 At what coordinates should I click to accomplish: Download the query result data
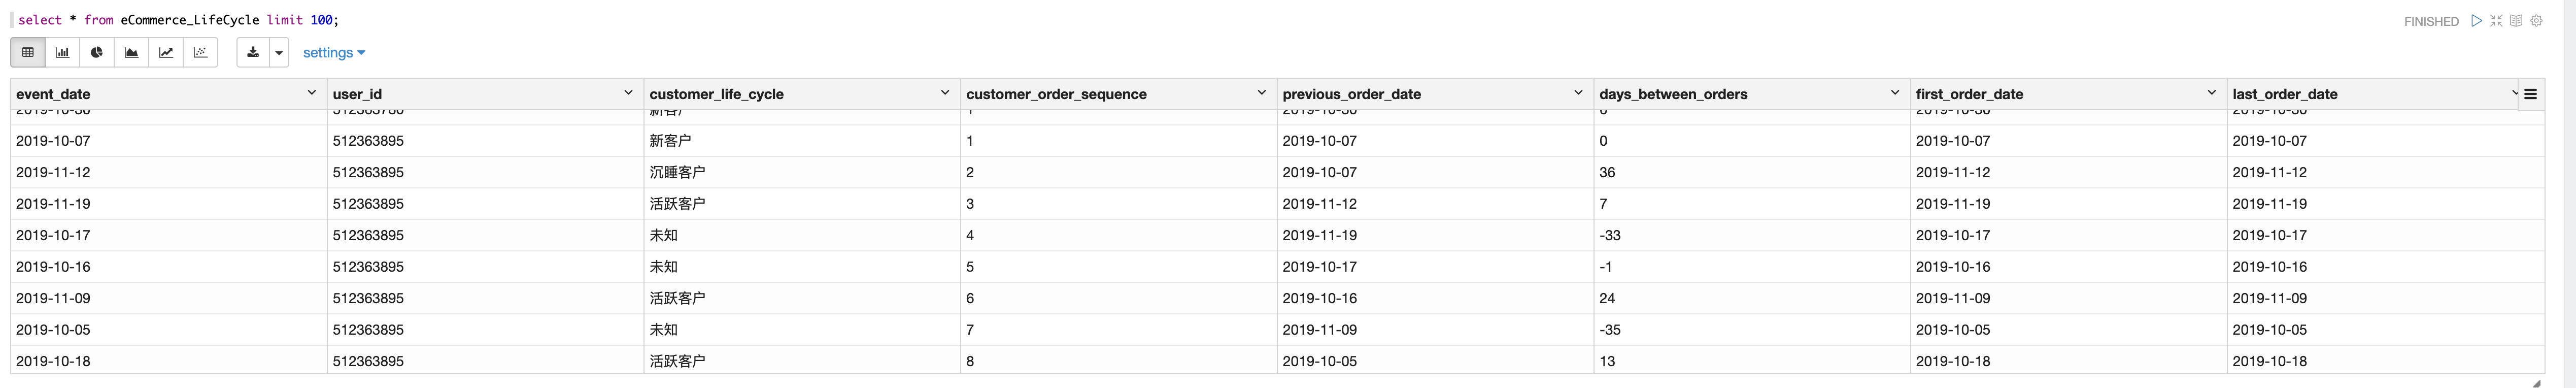click(253, 53)
